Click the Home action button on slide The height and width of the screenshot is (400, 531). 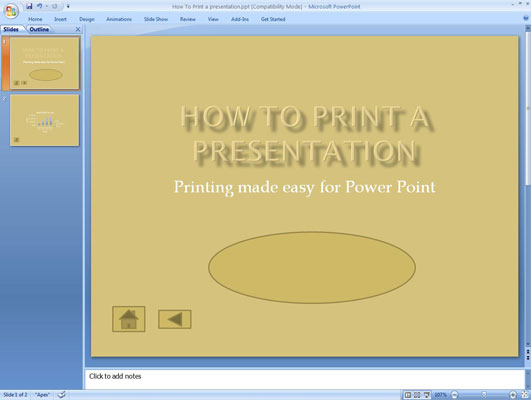[x=129, y=319]
